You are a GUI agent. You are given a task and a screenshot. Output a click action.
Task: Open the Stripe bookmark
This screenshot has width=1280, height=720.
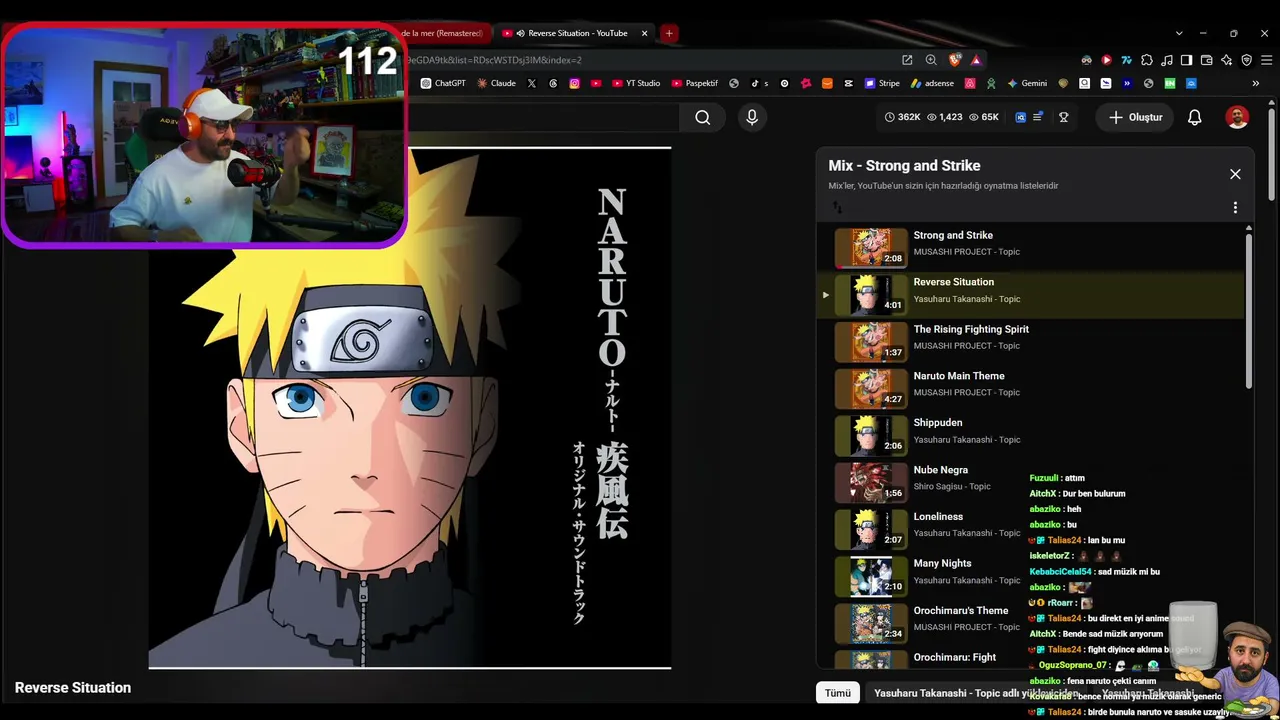pyautogui.click(x=882, y=83)
